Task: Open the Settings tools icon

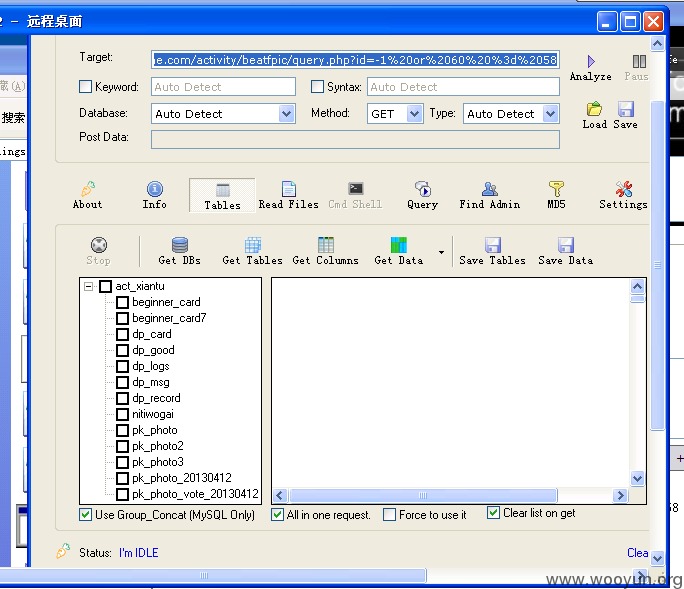Action: (623, 189)
